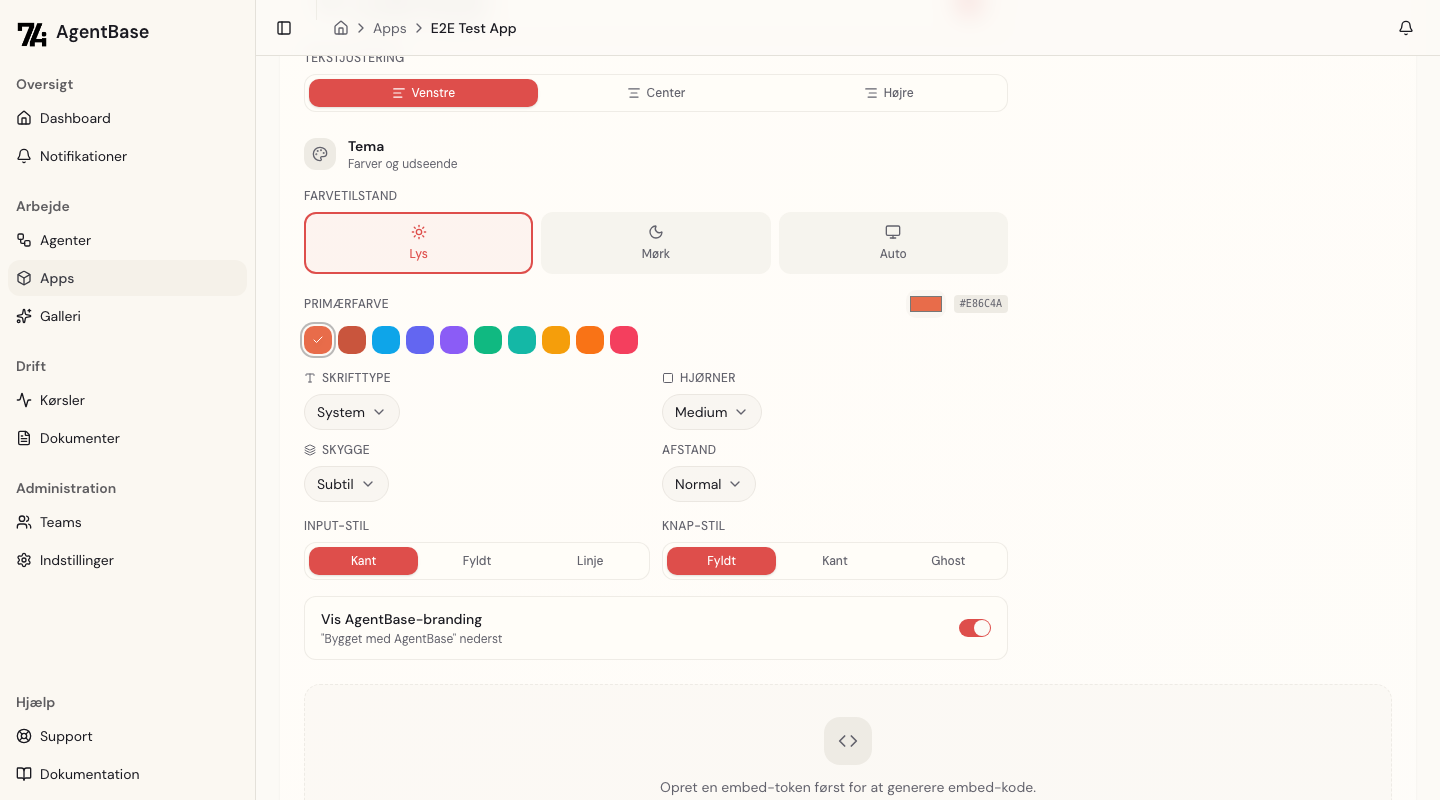Set button style to Ghost
1440x800 pixels.
pos(948,561)
